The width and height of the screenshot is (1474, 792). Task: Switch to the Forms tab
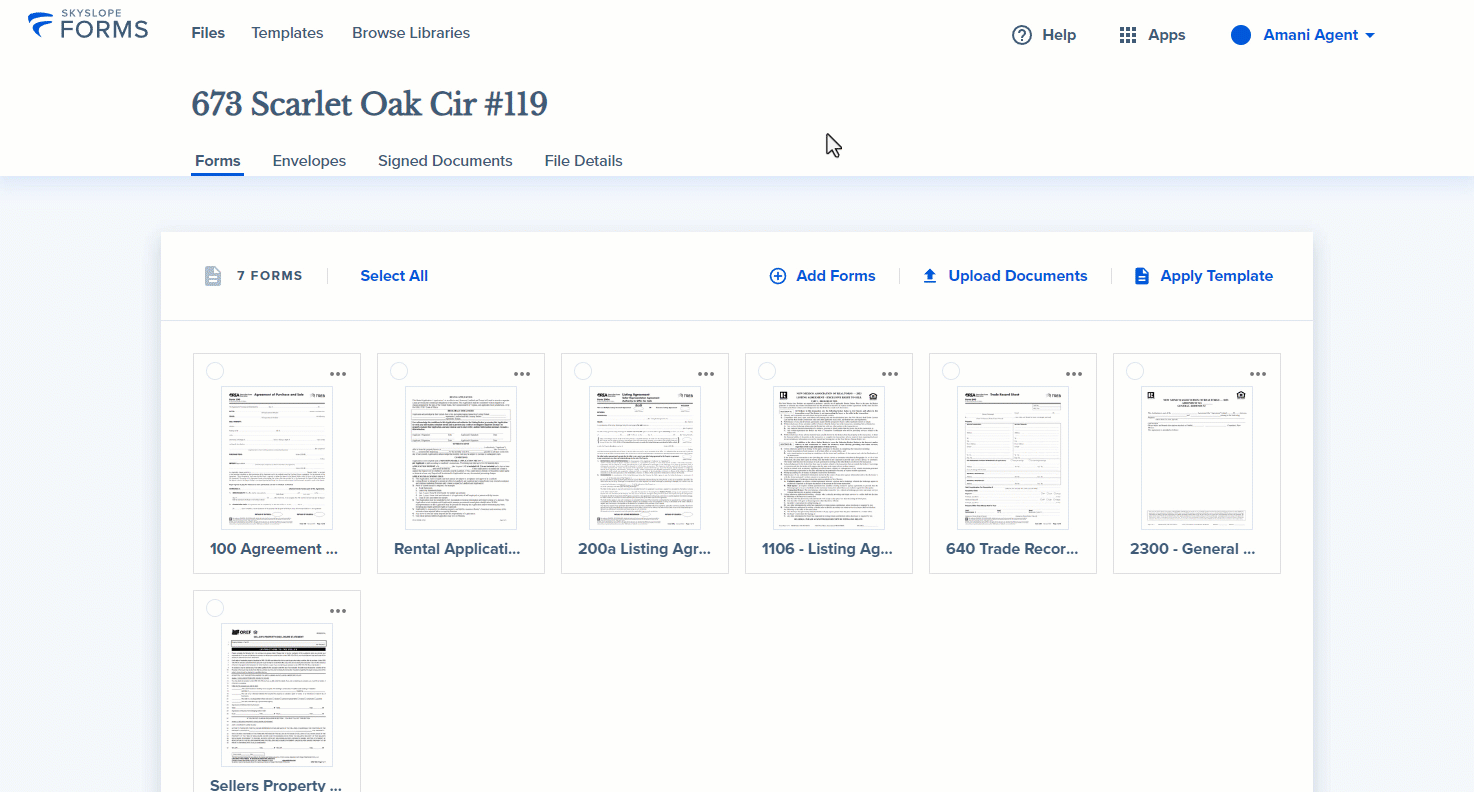click(218, 161)
